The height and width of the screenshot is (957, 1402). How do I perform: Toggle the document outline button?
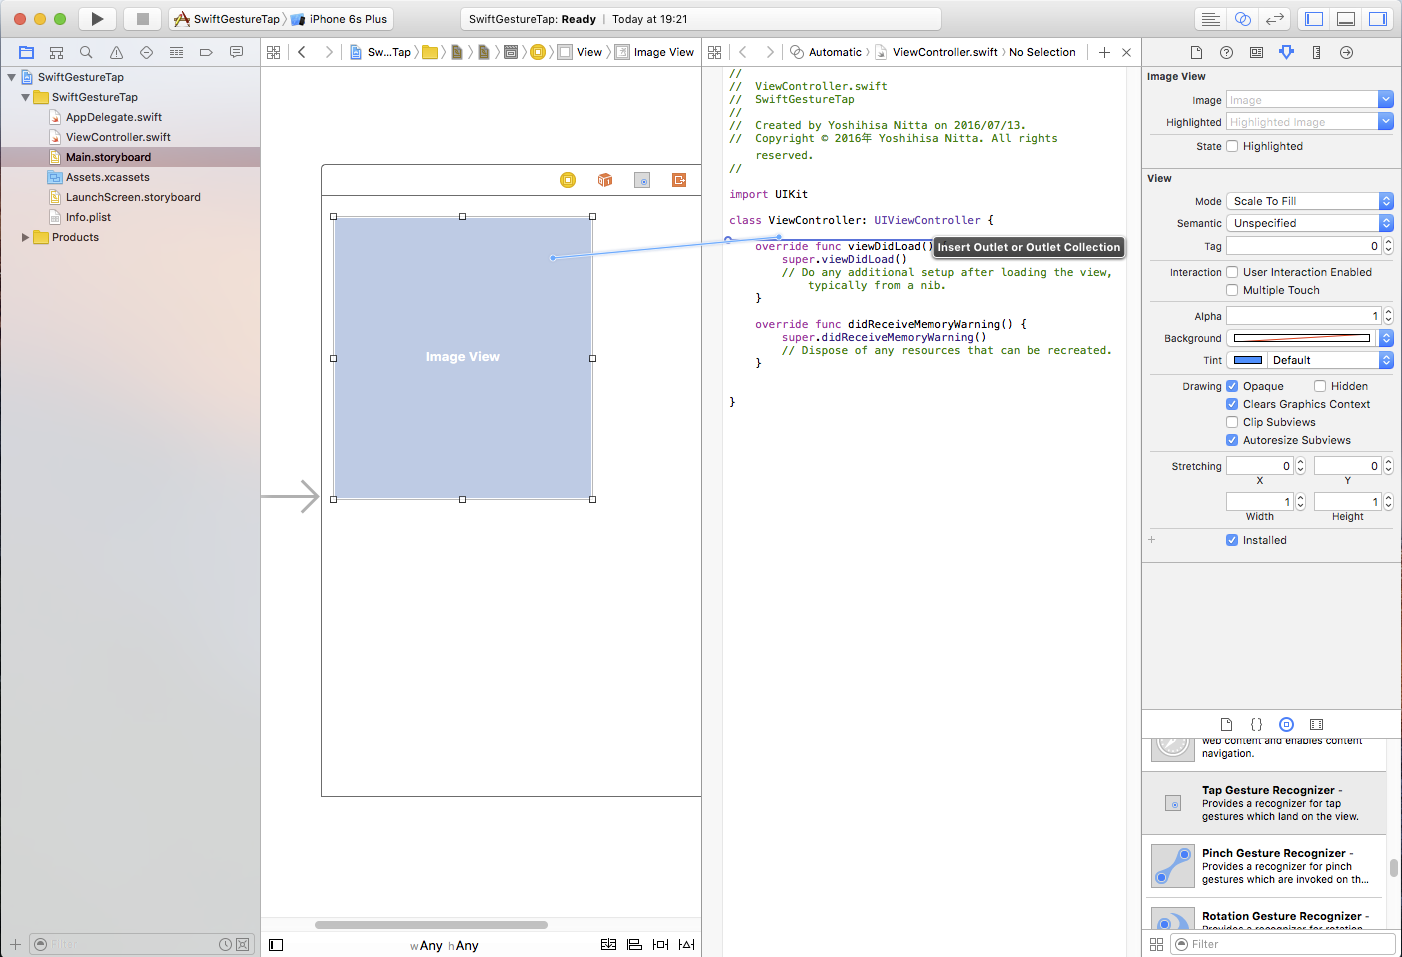[276, 945]
